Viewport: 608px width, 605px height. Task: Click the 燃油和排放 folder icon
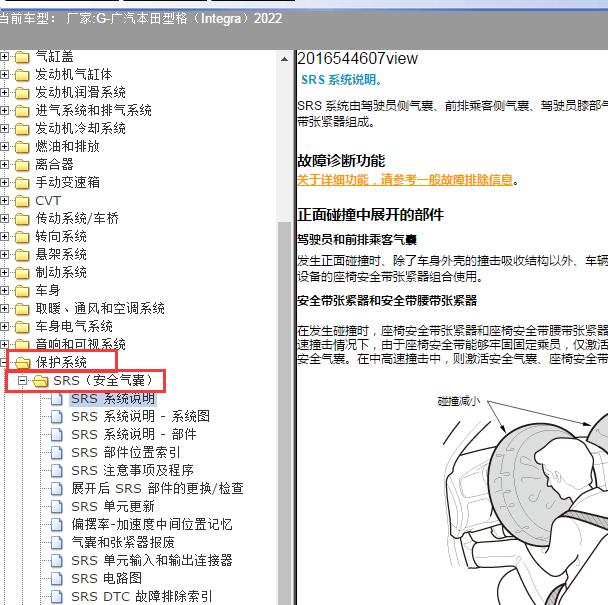click(22, 147)
